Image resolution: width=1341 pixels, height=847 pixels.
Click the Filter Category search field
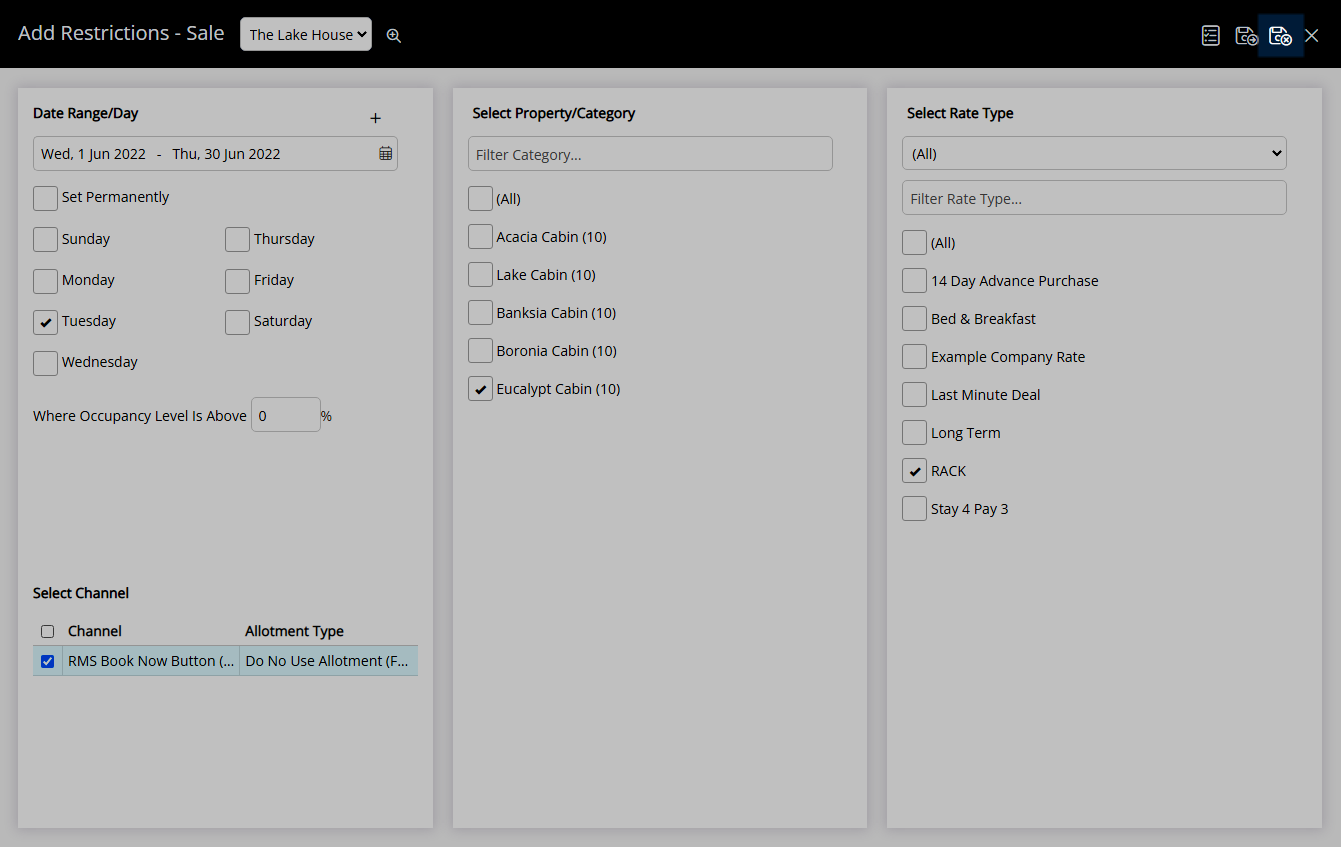[x=650, y=154]
